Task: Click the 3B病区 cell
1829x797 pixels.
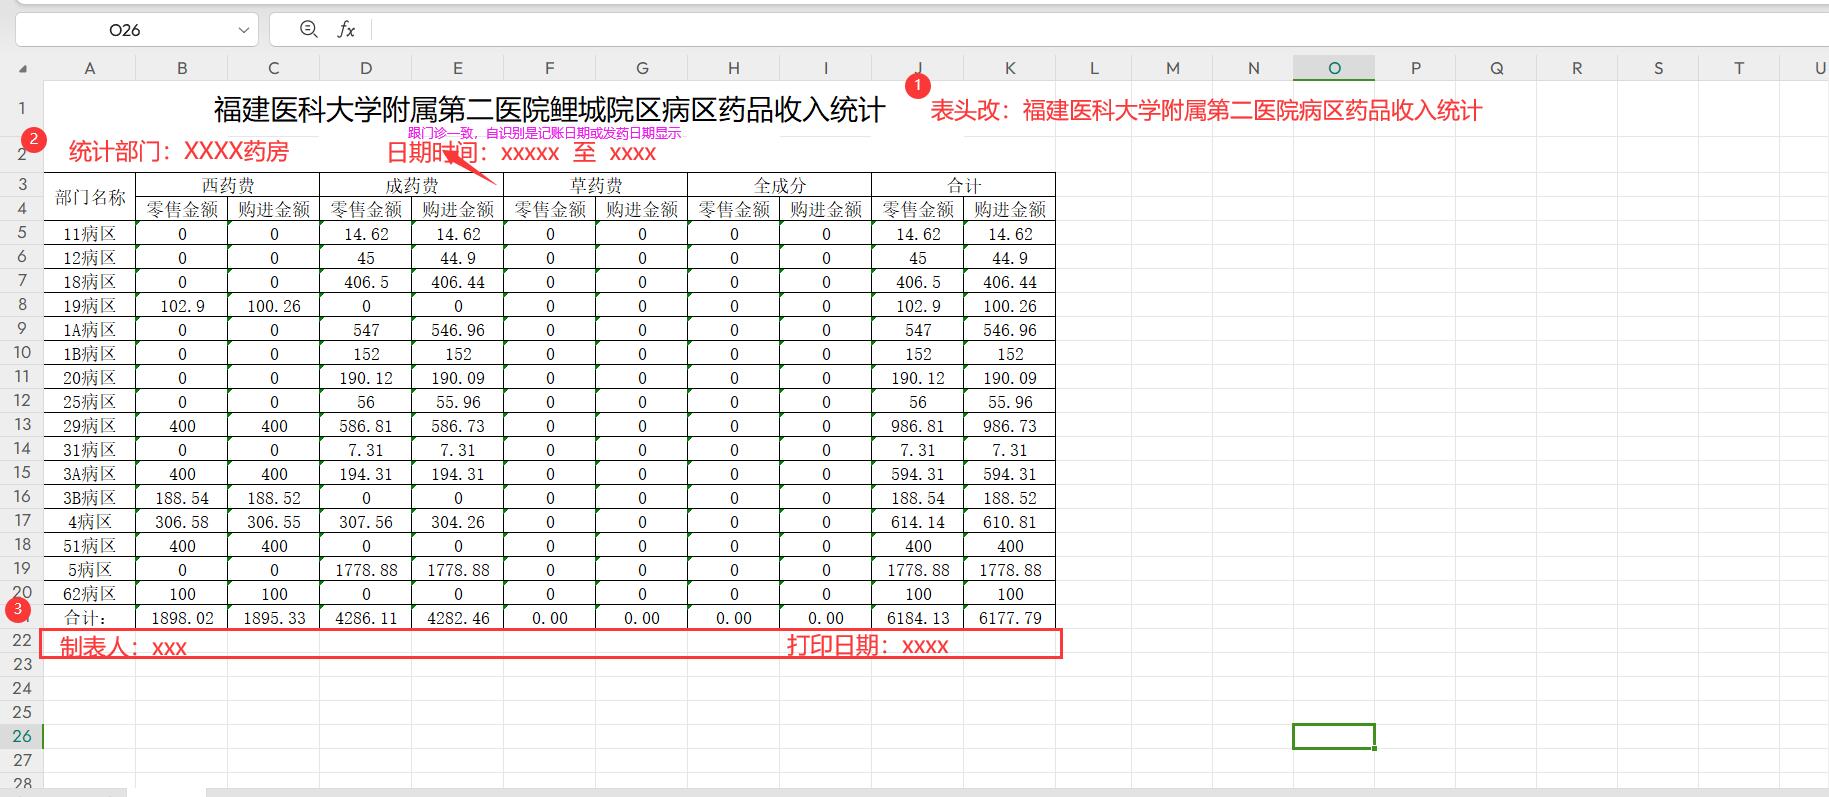Action: pyautogui.click(x=90, y=498)
